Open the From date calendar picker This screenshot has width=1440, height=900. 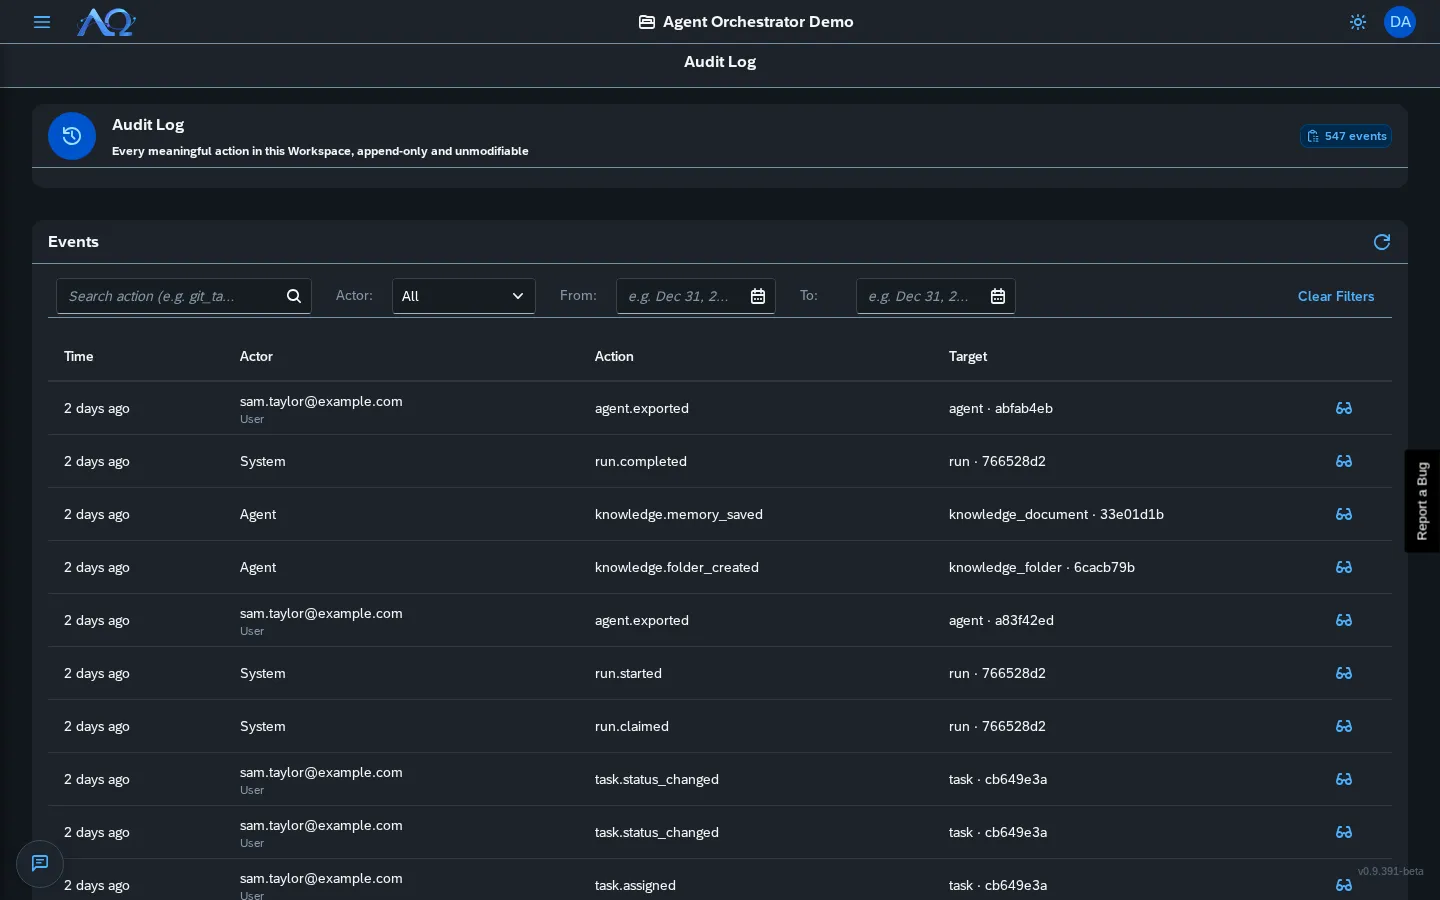[758, 296]
